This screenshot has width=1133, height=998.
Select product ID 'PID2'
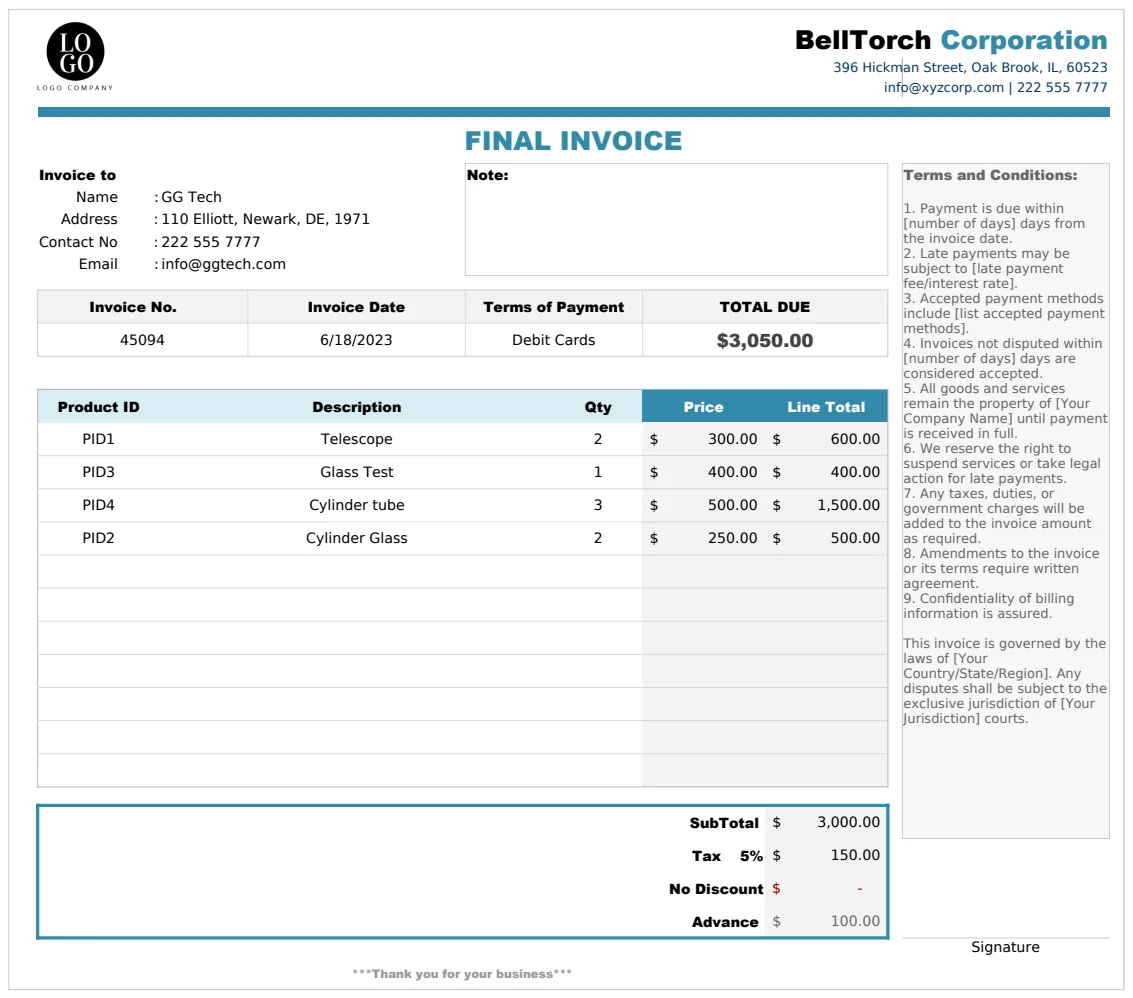98,538
